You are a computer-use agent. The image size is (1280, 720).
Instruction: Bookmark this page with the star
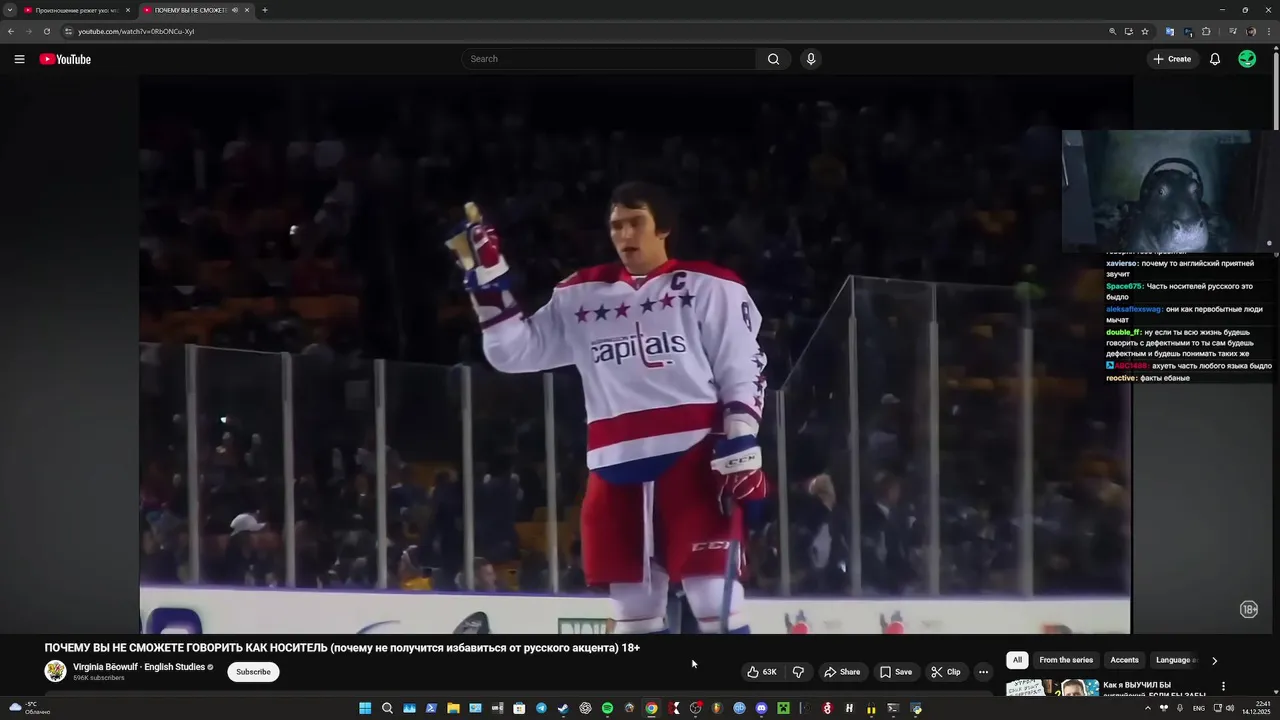pyautogui.click(x=1145, y=31)
